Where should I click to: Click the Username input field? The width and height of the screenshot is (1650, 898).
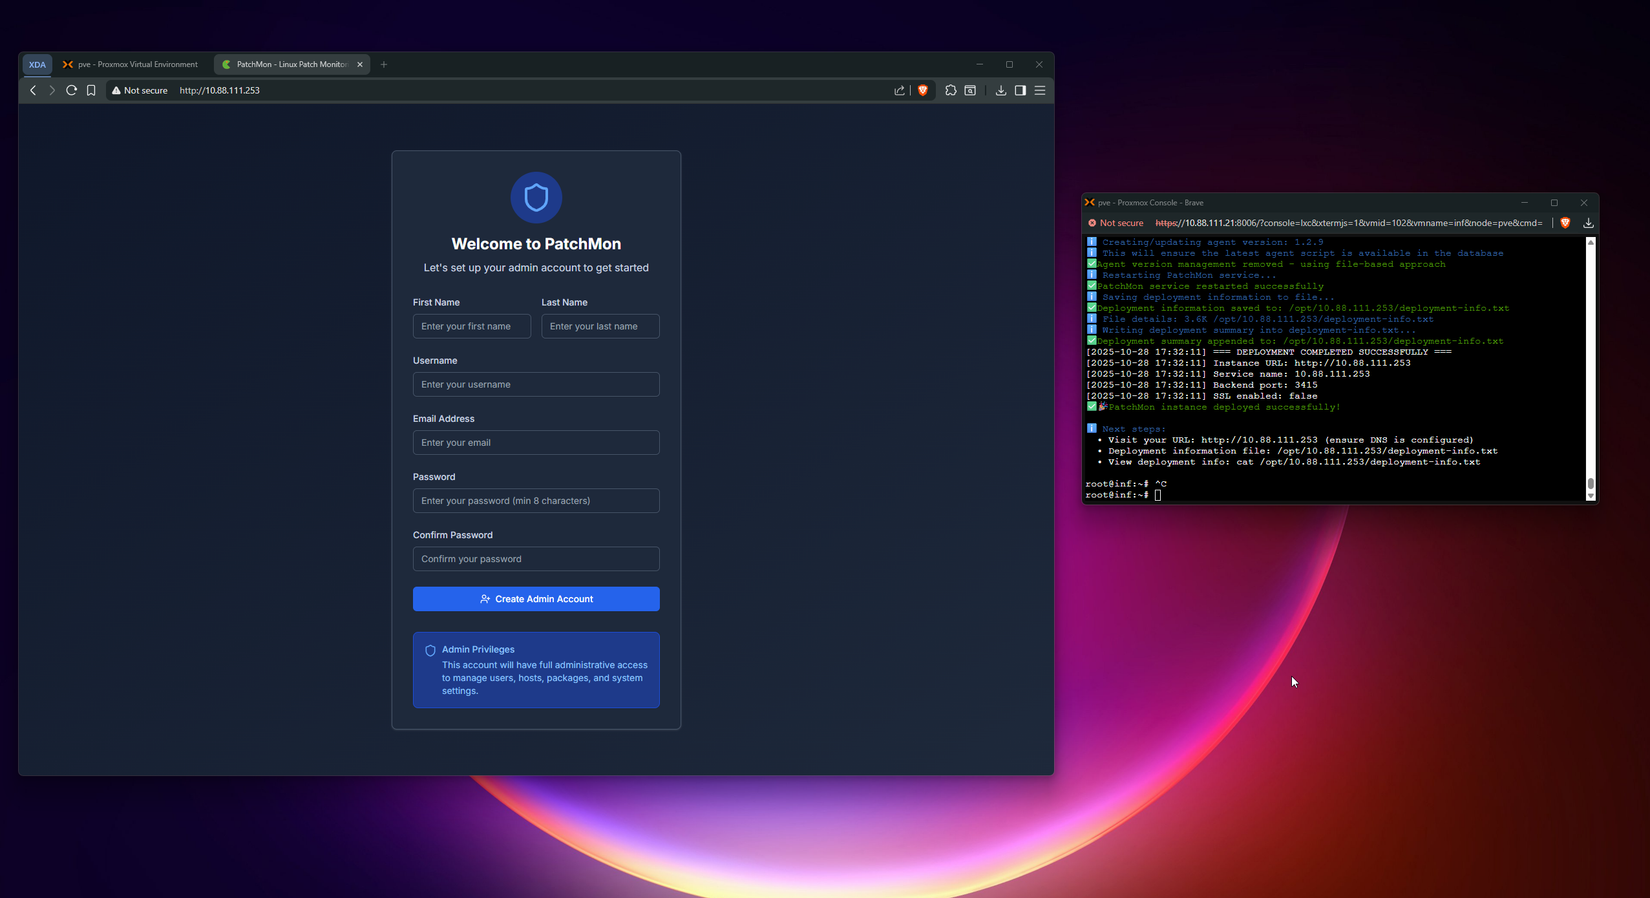pyautogui.click(x=536, y=384)
